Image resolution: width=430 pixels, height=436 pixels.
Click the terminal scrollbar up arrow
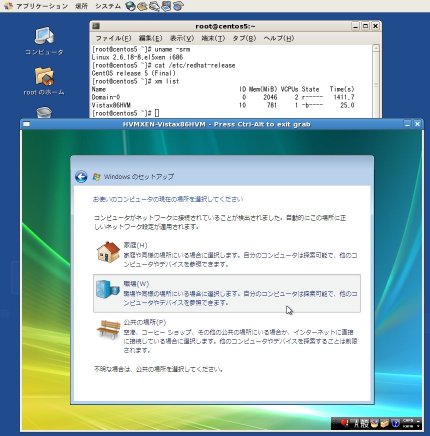376,48
